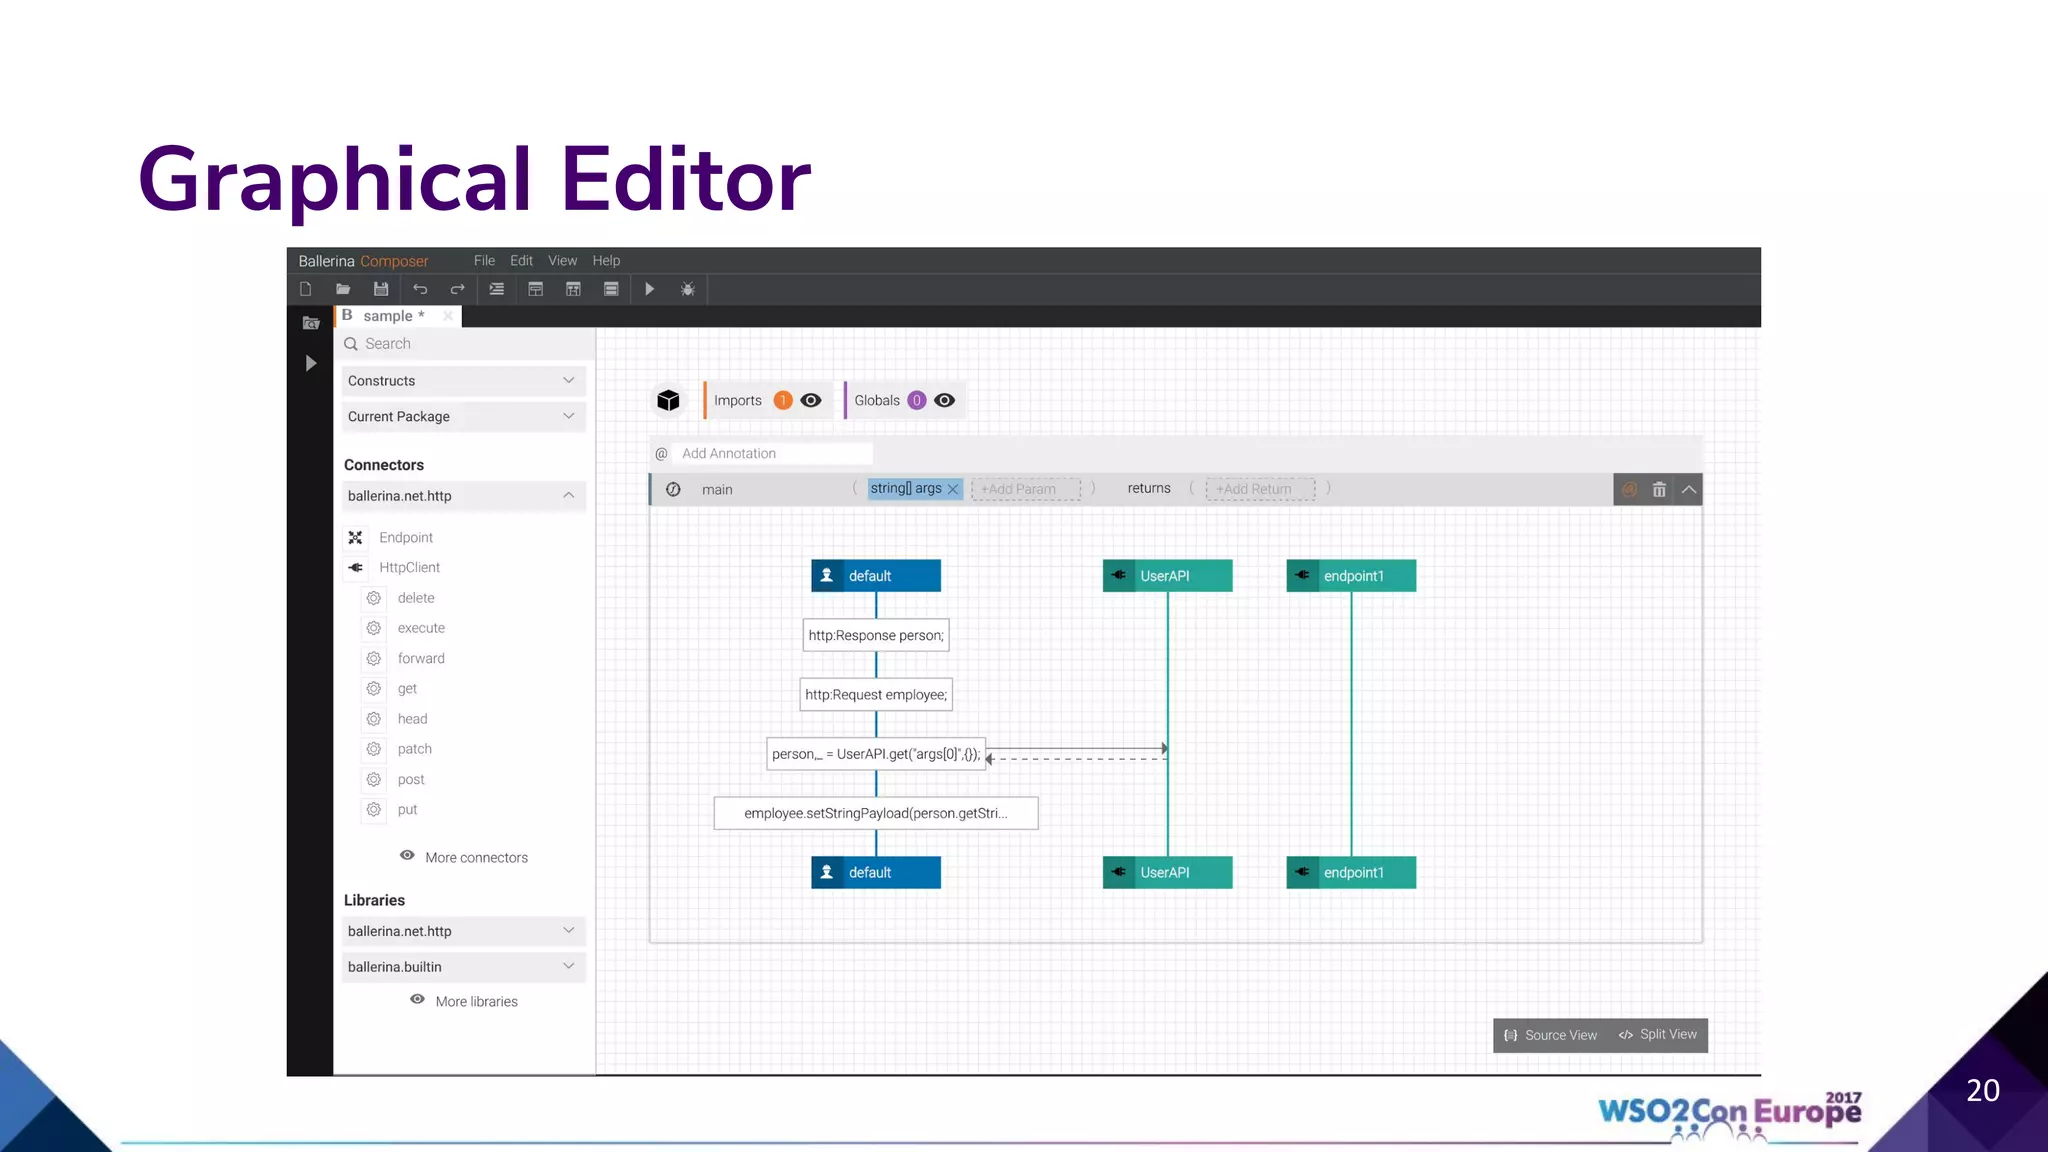Click the gear icon next to patch
Screen dimensions: 2048x1152
click(373, 749)
